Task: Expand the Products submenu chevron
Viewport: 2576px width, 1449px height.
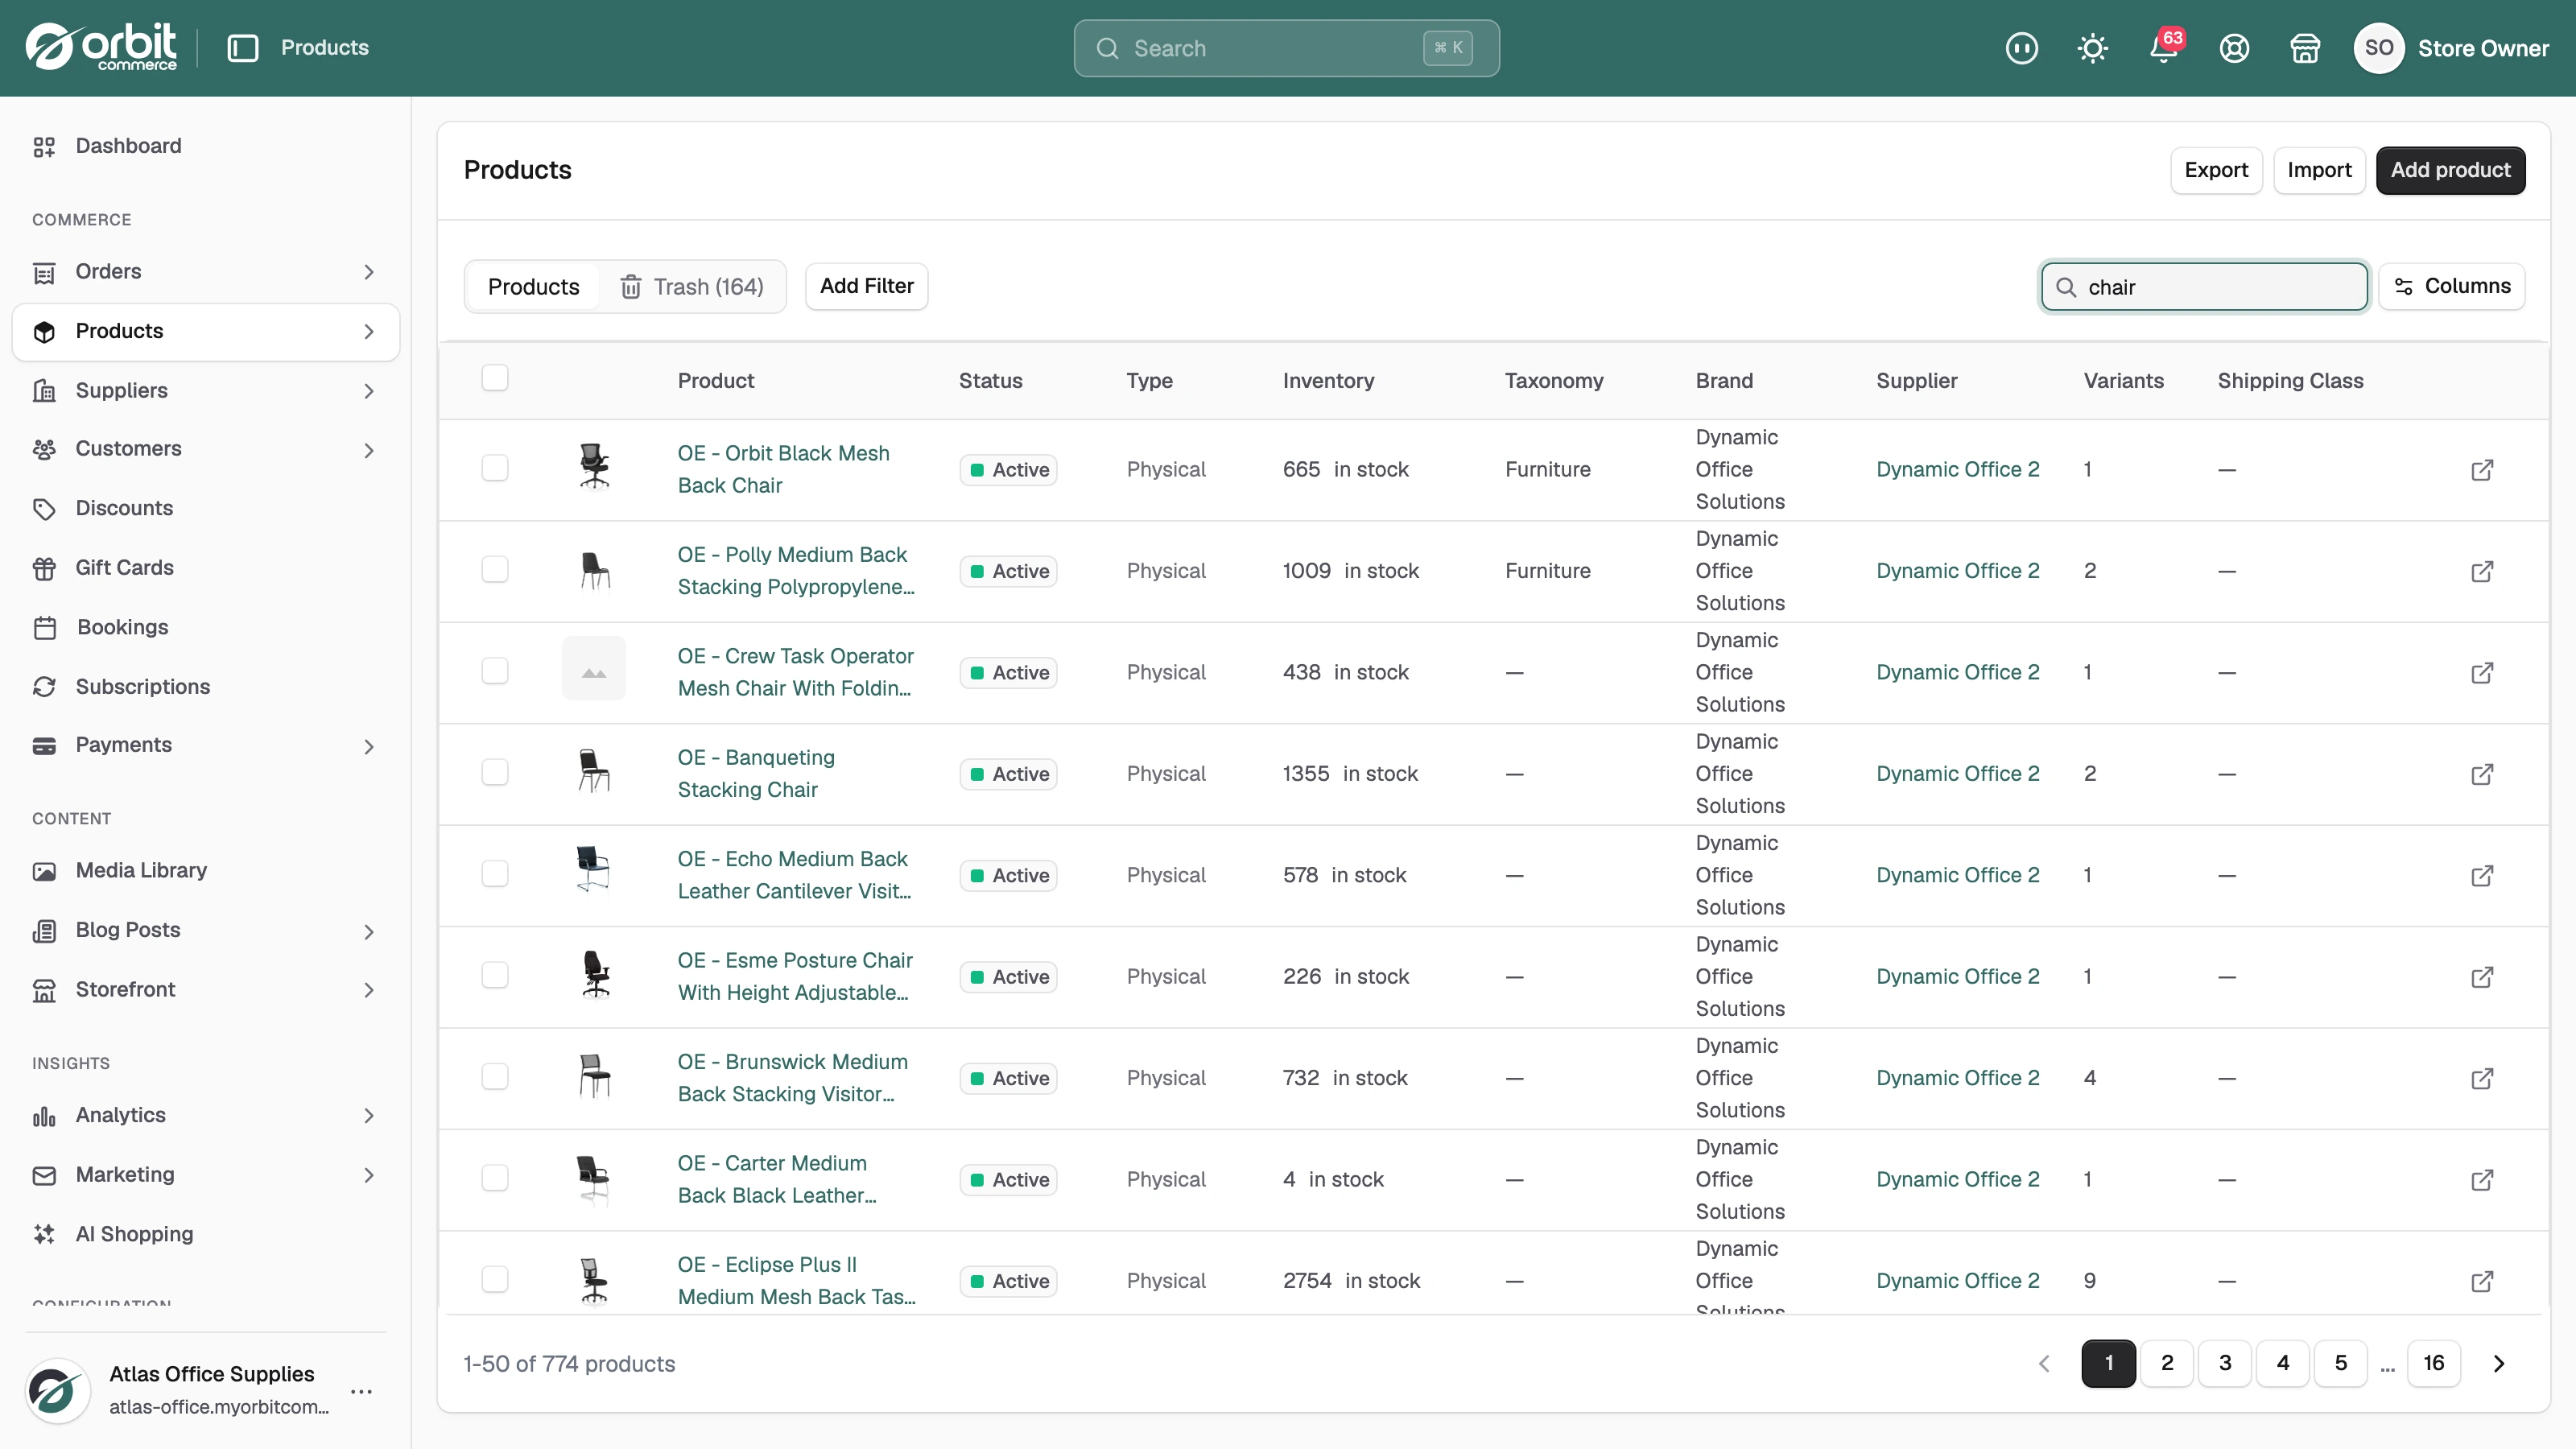Action: pyautogui.click(x=369, y=332)
